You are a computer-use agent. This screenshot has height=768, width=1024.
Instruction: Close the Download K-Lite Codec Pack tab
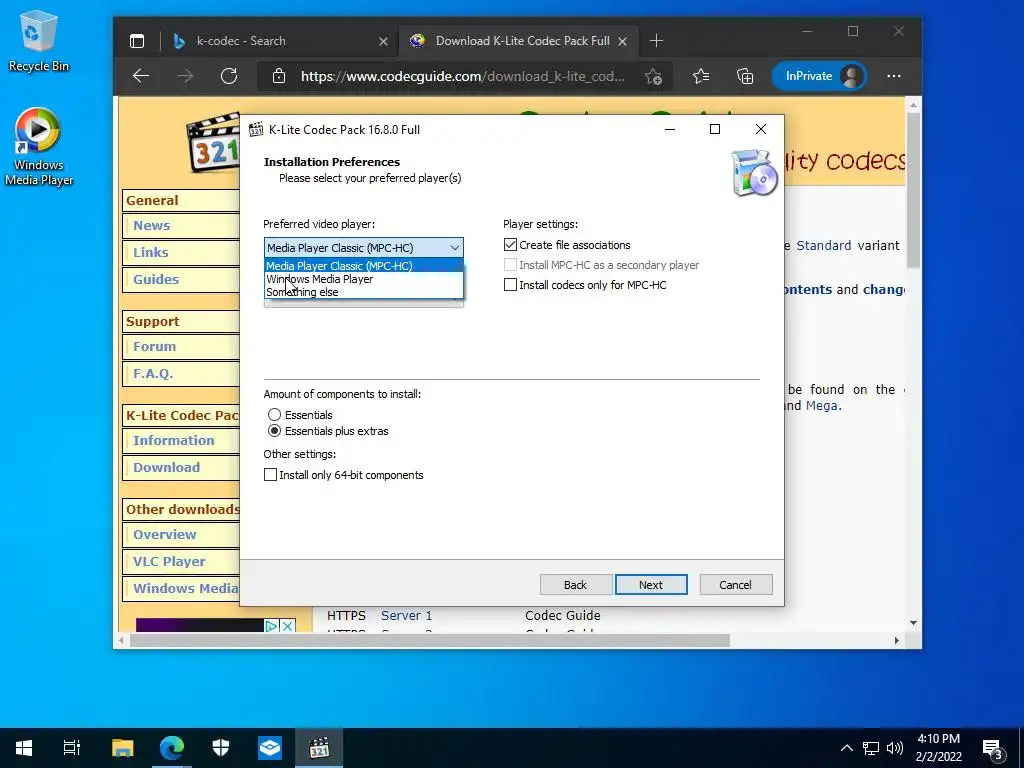(622, 41)
